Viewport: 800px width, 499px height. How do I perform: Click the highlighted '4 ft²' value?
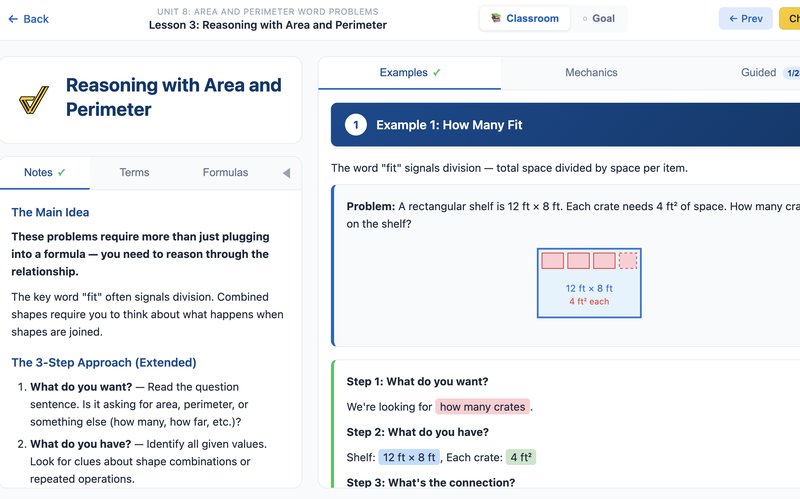point(520,457)
